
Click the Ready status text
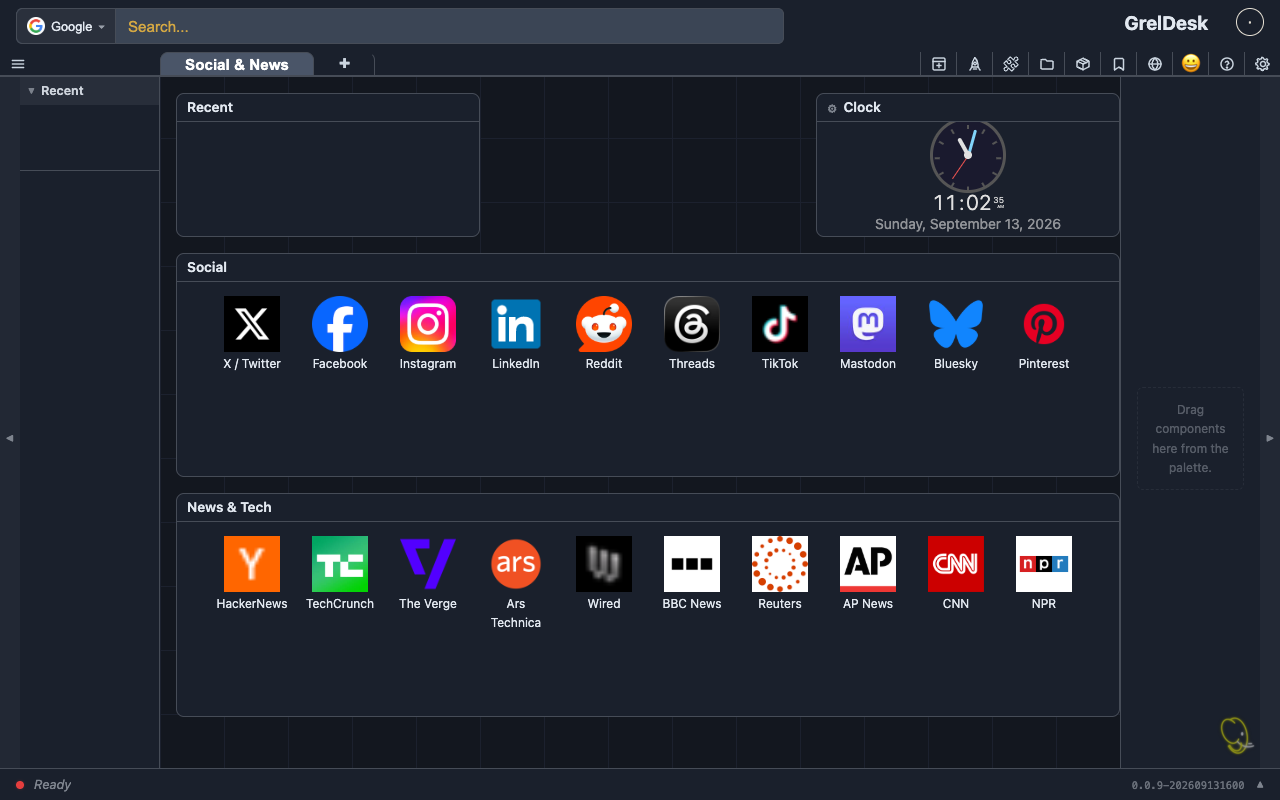52,785
